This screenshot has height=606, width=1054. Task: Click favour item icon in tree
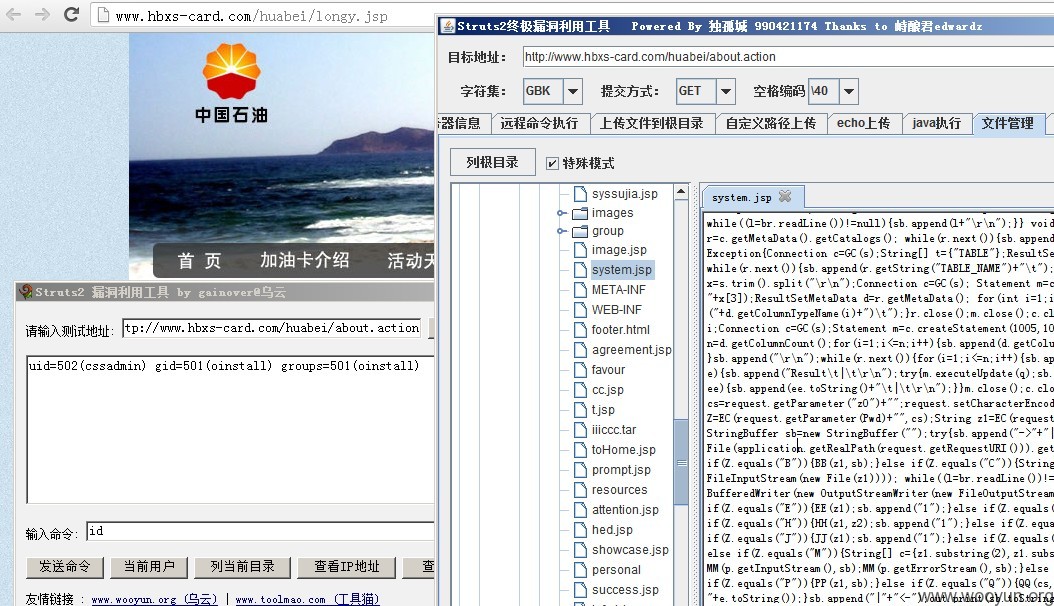point(580,370)
